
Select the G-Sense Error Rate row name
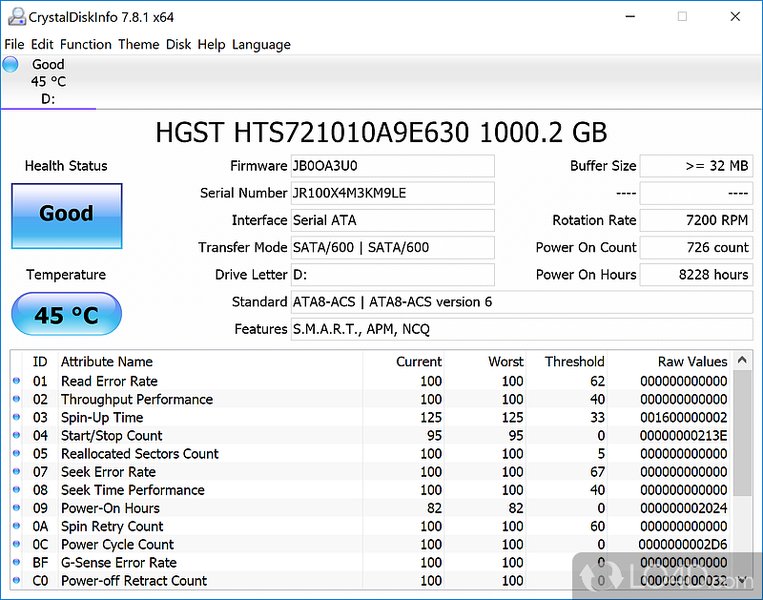click(119, 563)
